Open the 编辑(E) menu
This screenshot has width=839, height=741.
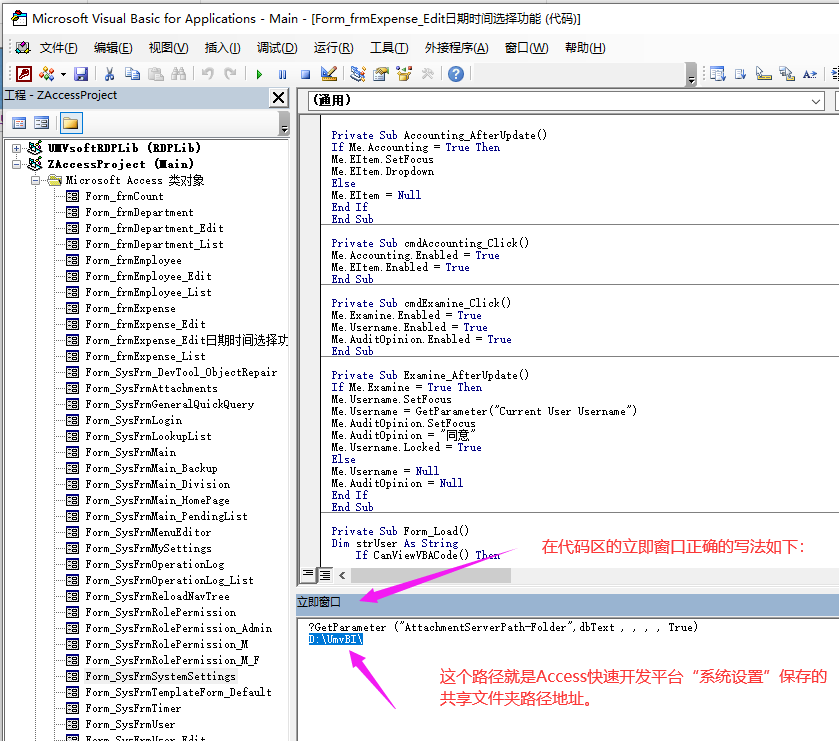click(x=113, y=48)
